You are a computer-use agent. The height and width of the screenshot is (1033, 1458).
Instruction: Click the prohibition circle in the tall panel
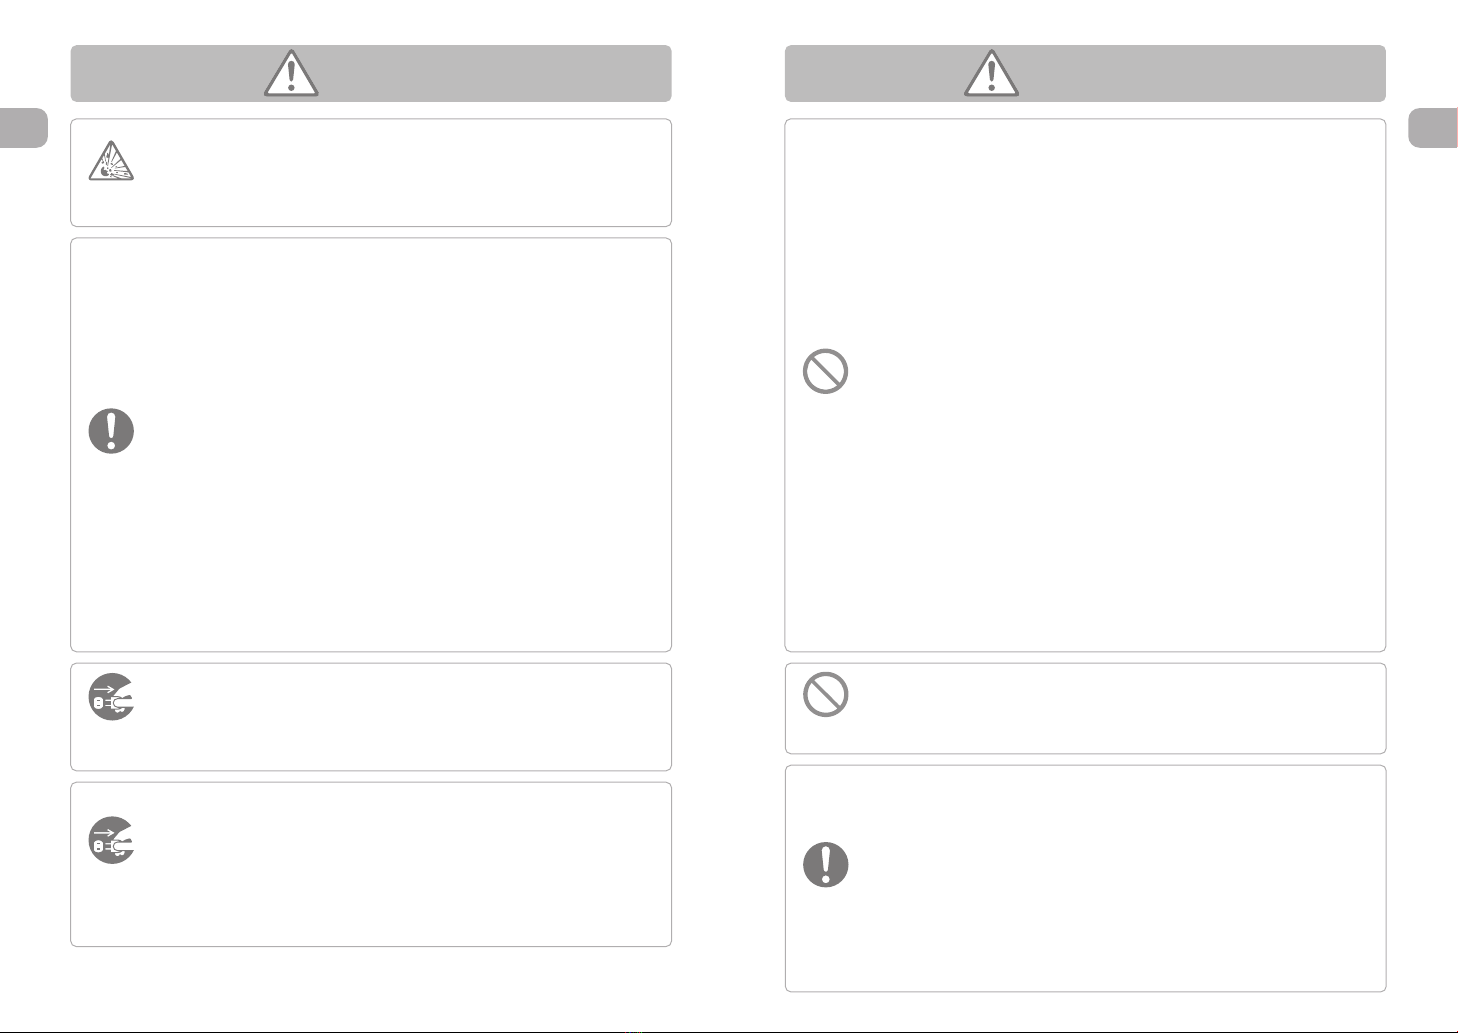[825, 371]
